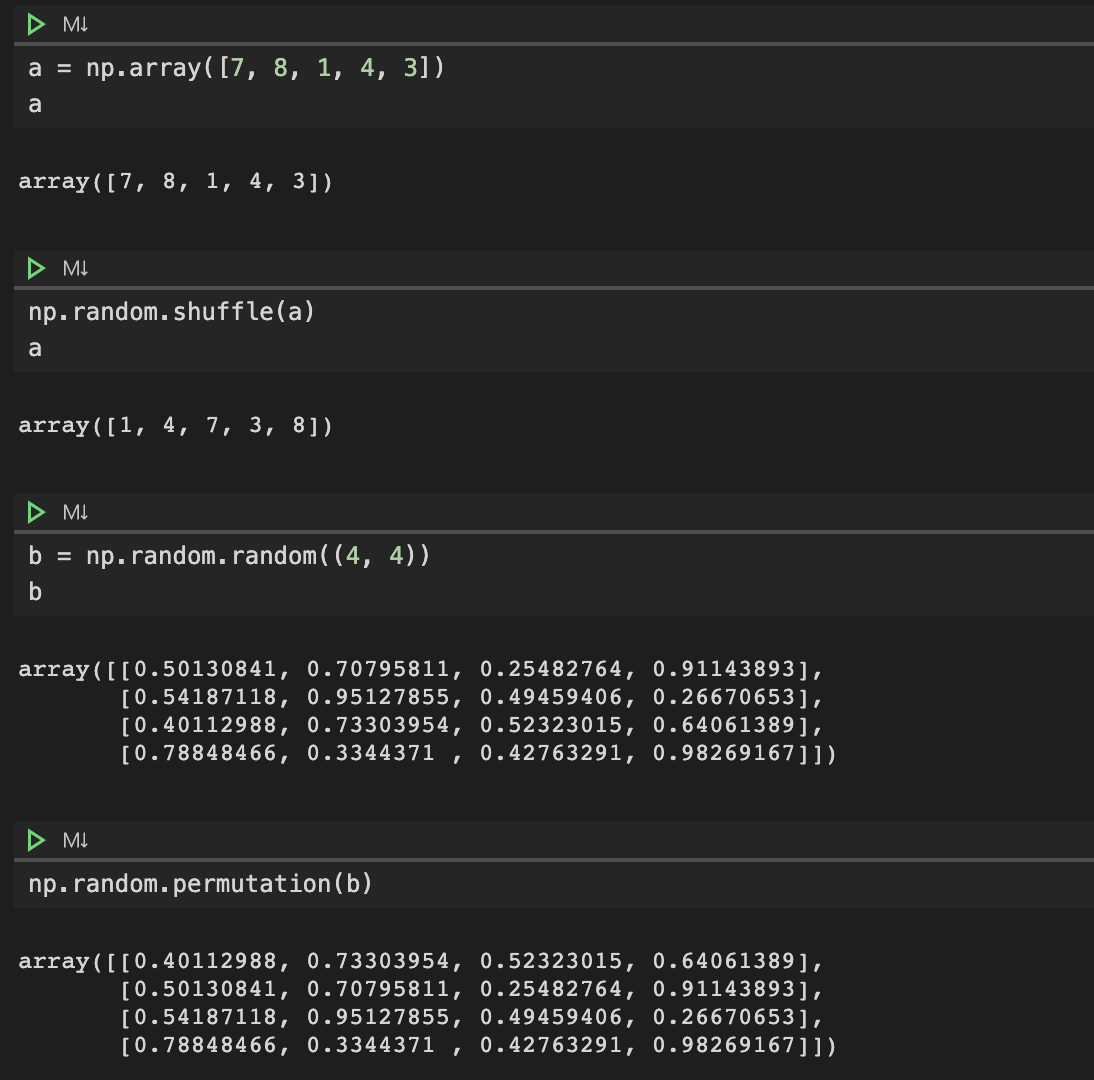
Task: Run the cell creating matrix b
Action: click(36, 512)
